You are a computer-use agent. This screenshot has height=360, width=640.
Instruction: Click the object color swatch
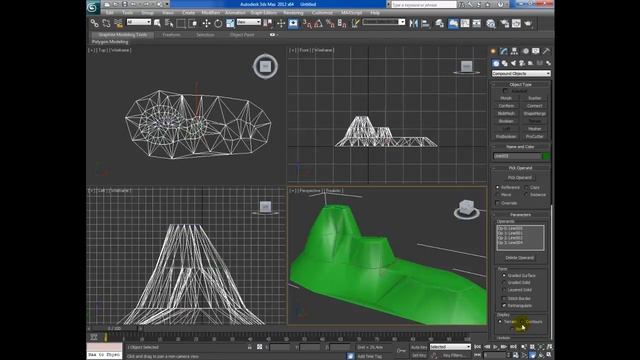tap(546, 156)
